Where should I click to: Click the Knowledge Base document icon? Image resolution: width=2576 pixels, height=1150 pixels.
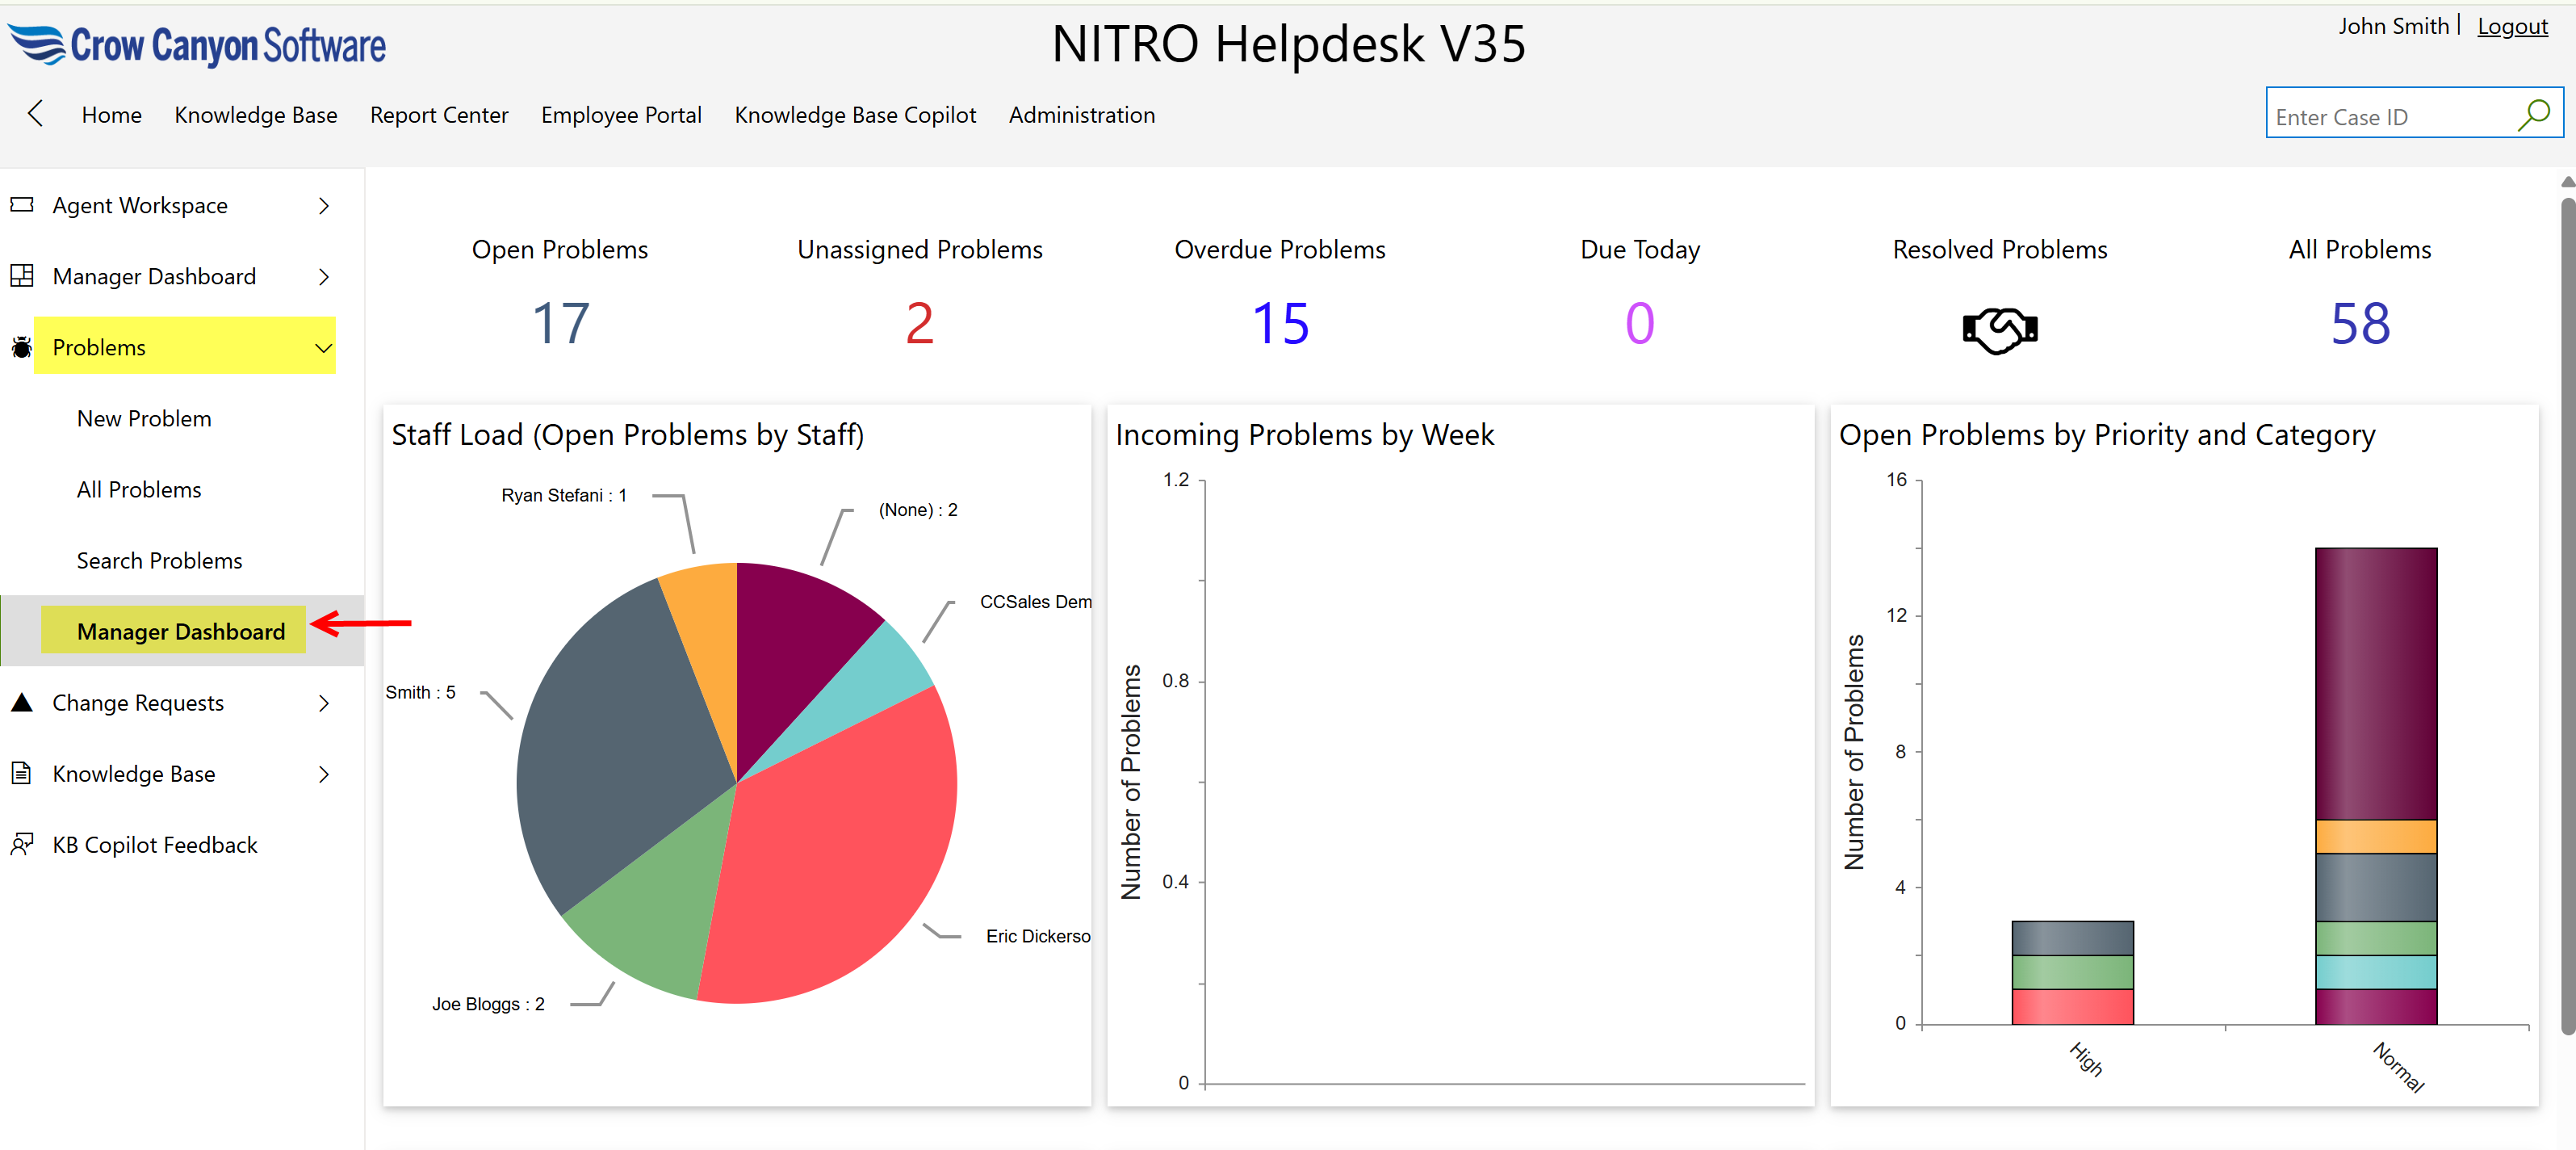pos(21,773)
